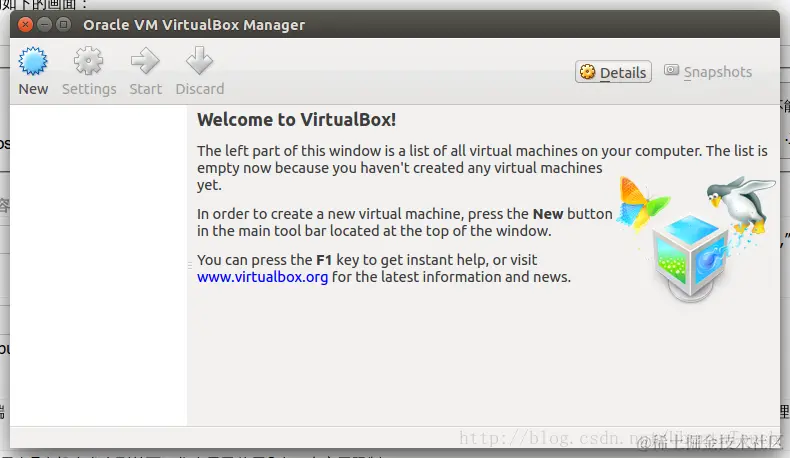Close the VirtualBox Manager window
790x458 pixels.
point(25,24)
